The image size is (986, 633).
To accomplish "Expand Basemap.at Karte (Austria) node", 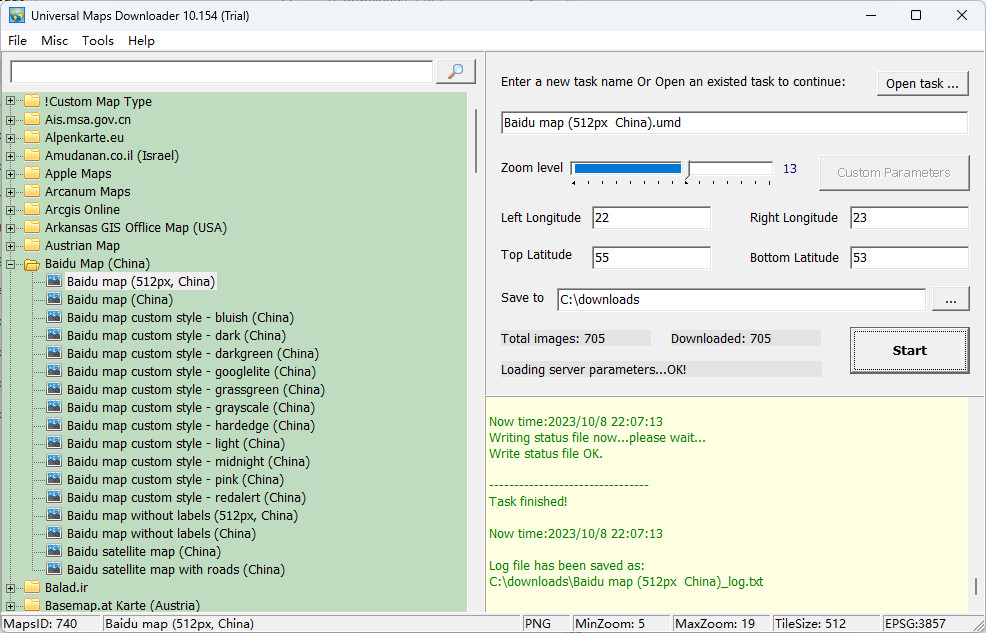I will (10, 606).
